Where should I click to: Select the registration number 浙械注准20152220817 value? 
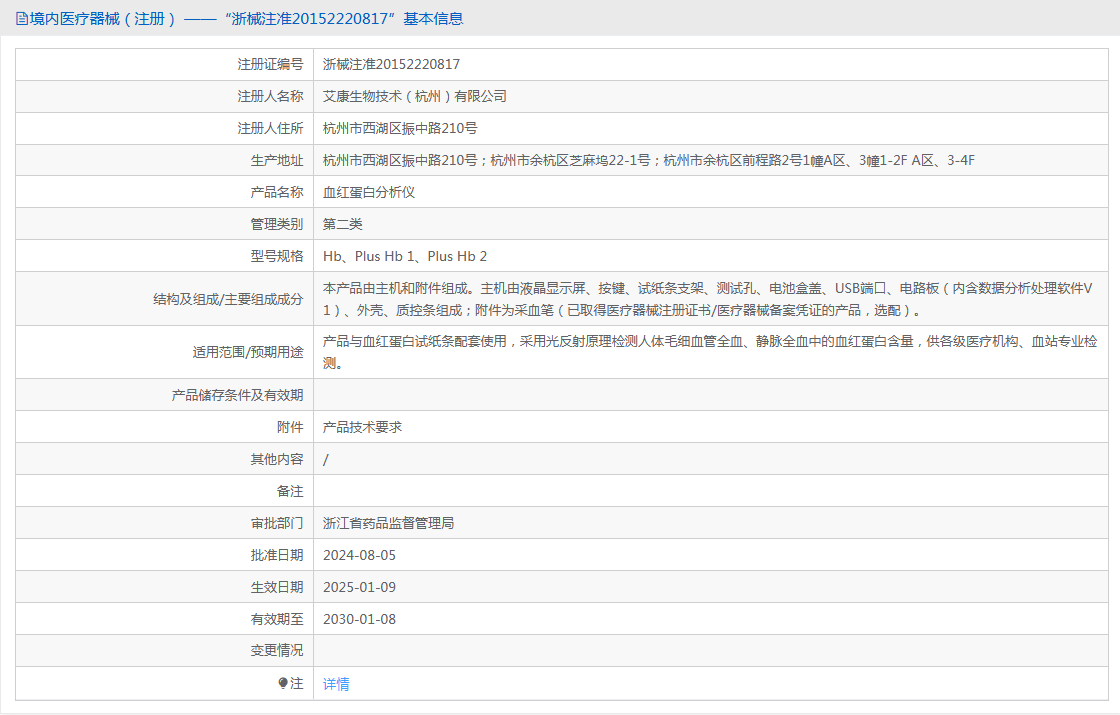click(x=391, y=64)
